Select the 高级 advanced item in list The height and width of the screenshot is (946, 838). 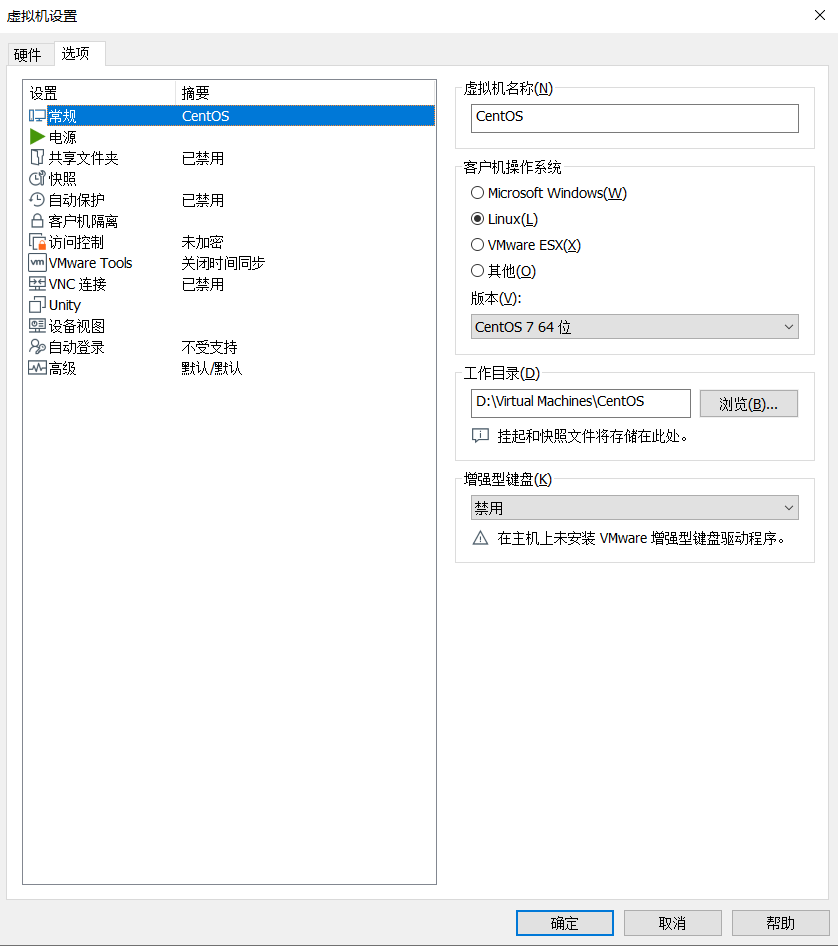coord(62,368)
